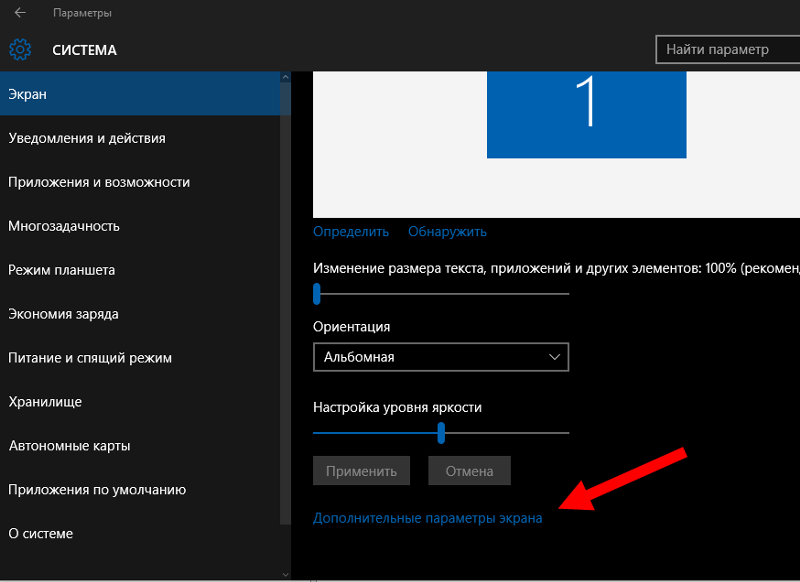Select Экономия заряда in sidebar
Image resolution: width=800 pixels, height=582 pixels.
tap(140, 314)
